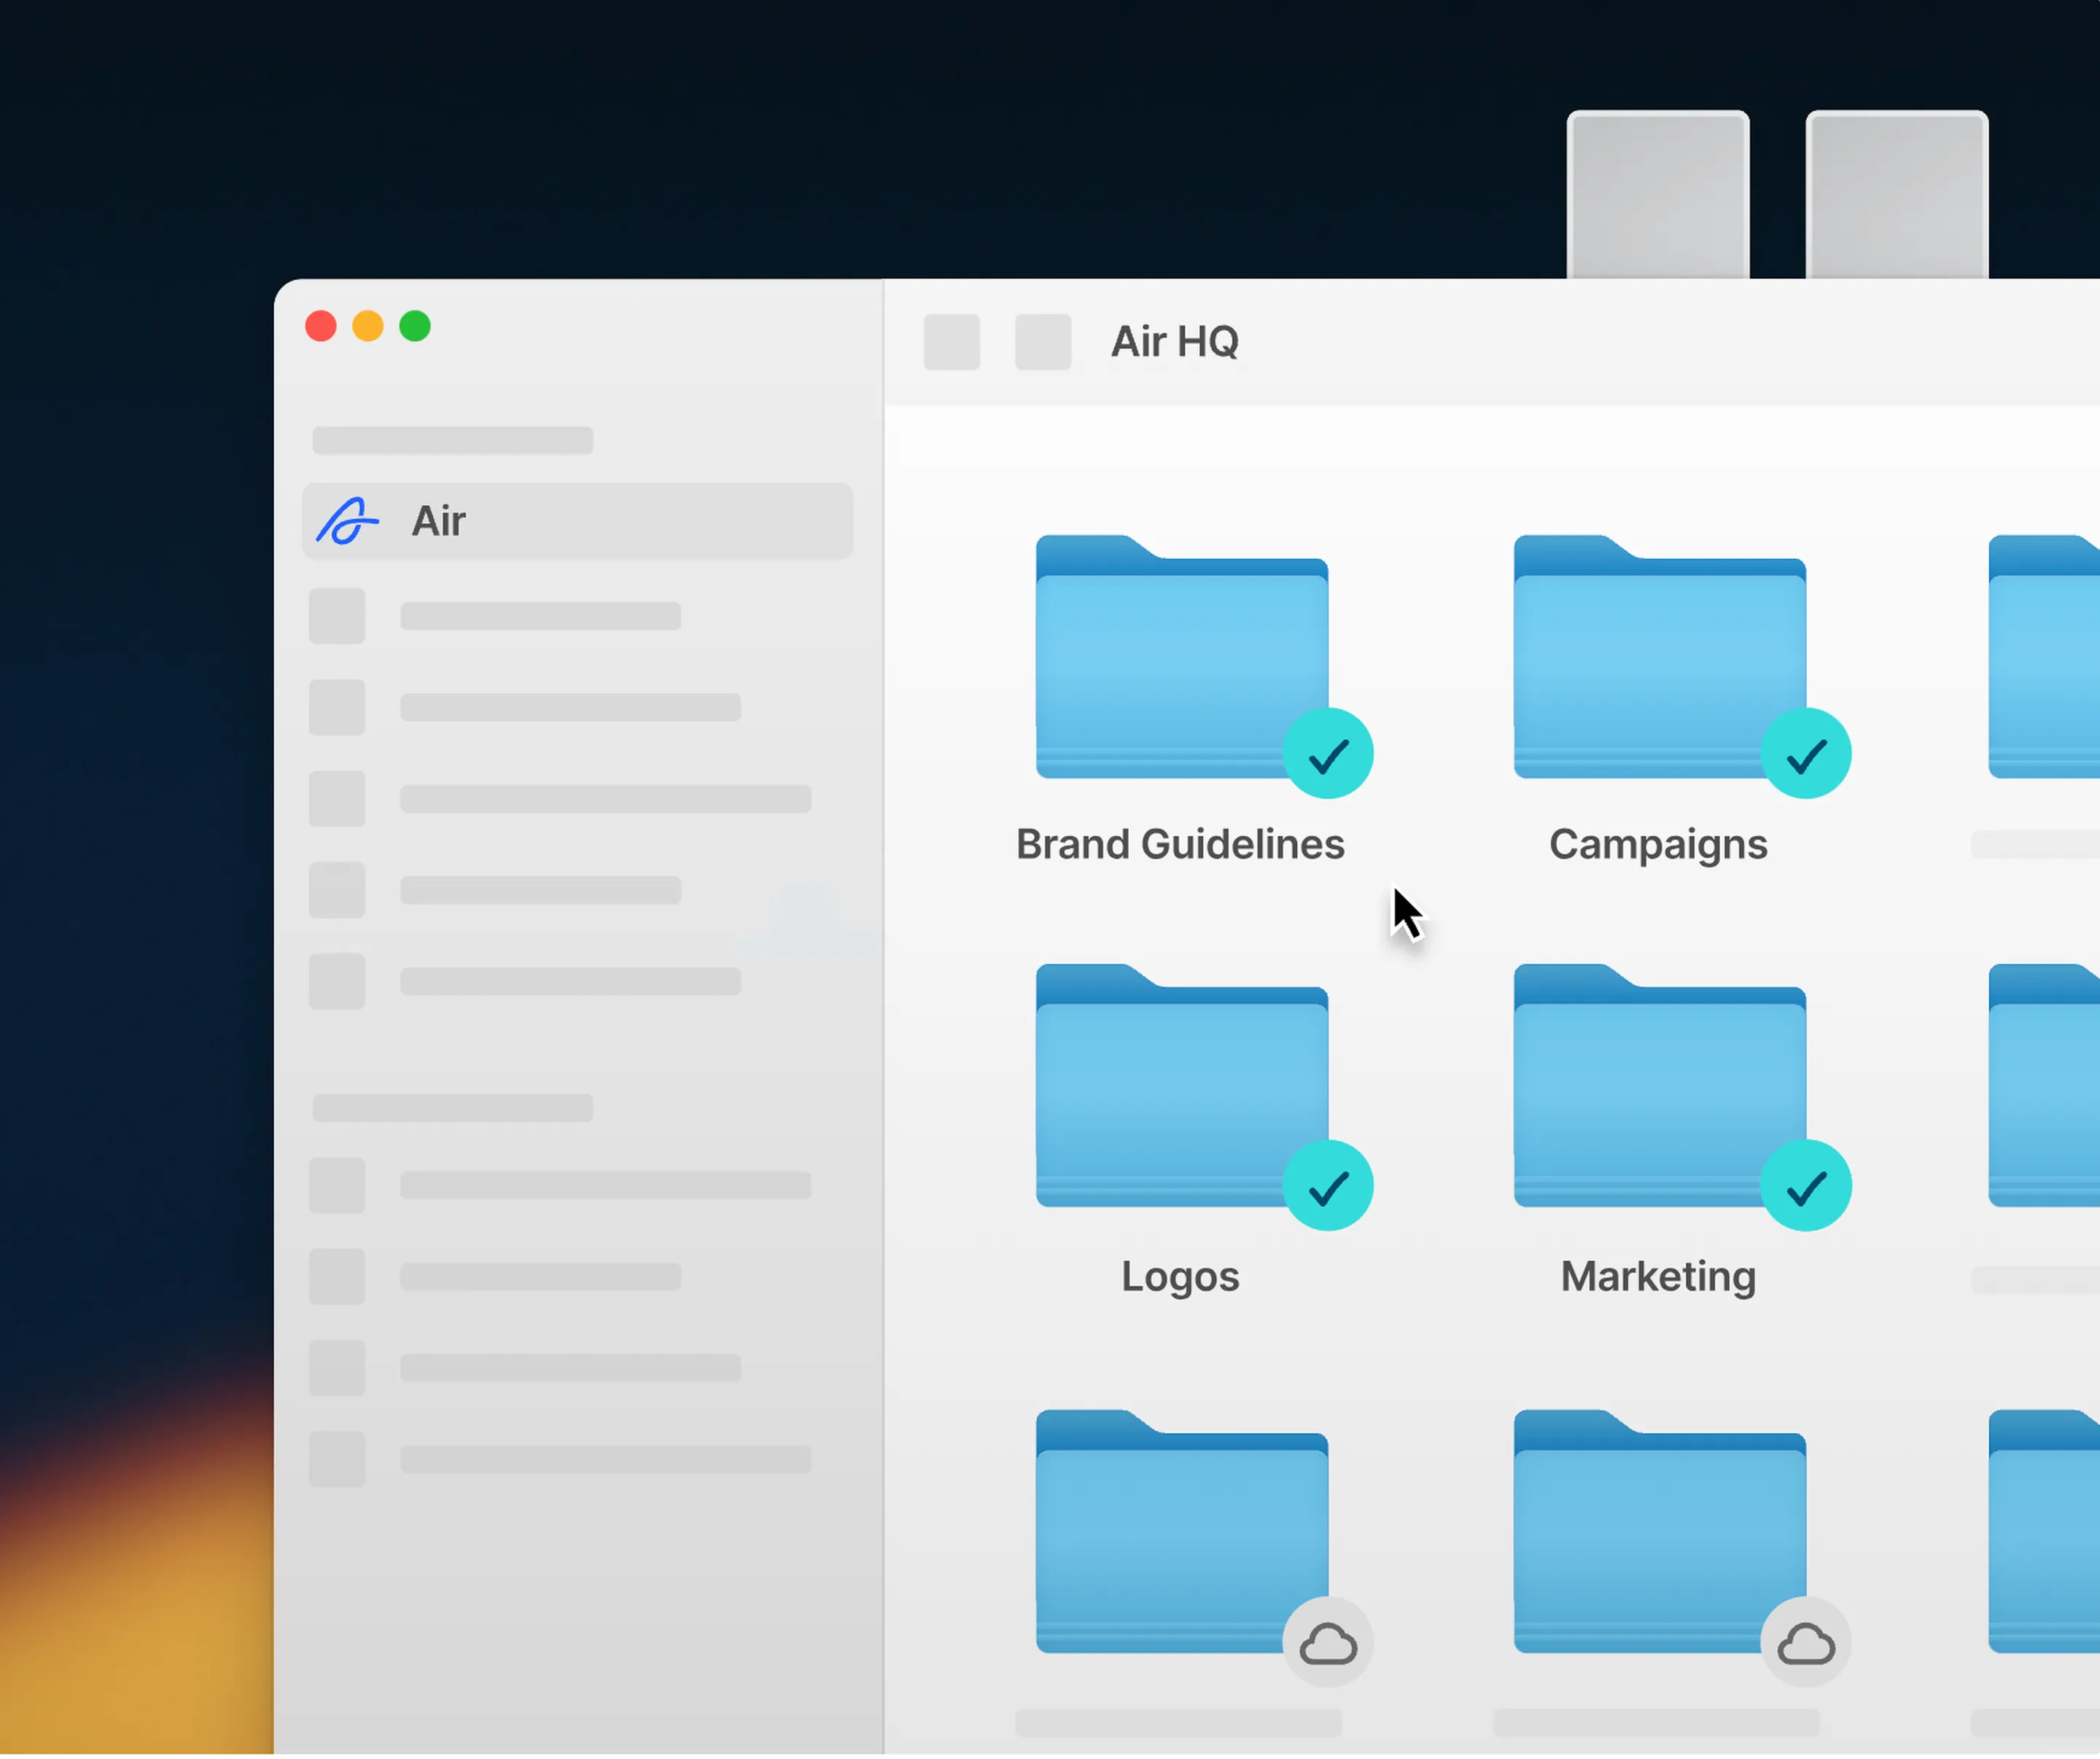Click the Campaigns folder label
This screenshot has width=2100, height=1759.
tap(1658, 848)
